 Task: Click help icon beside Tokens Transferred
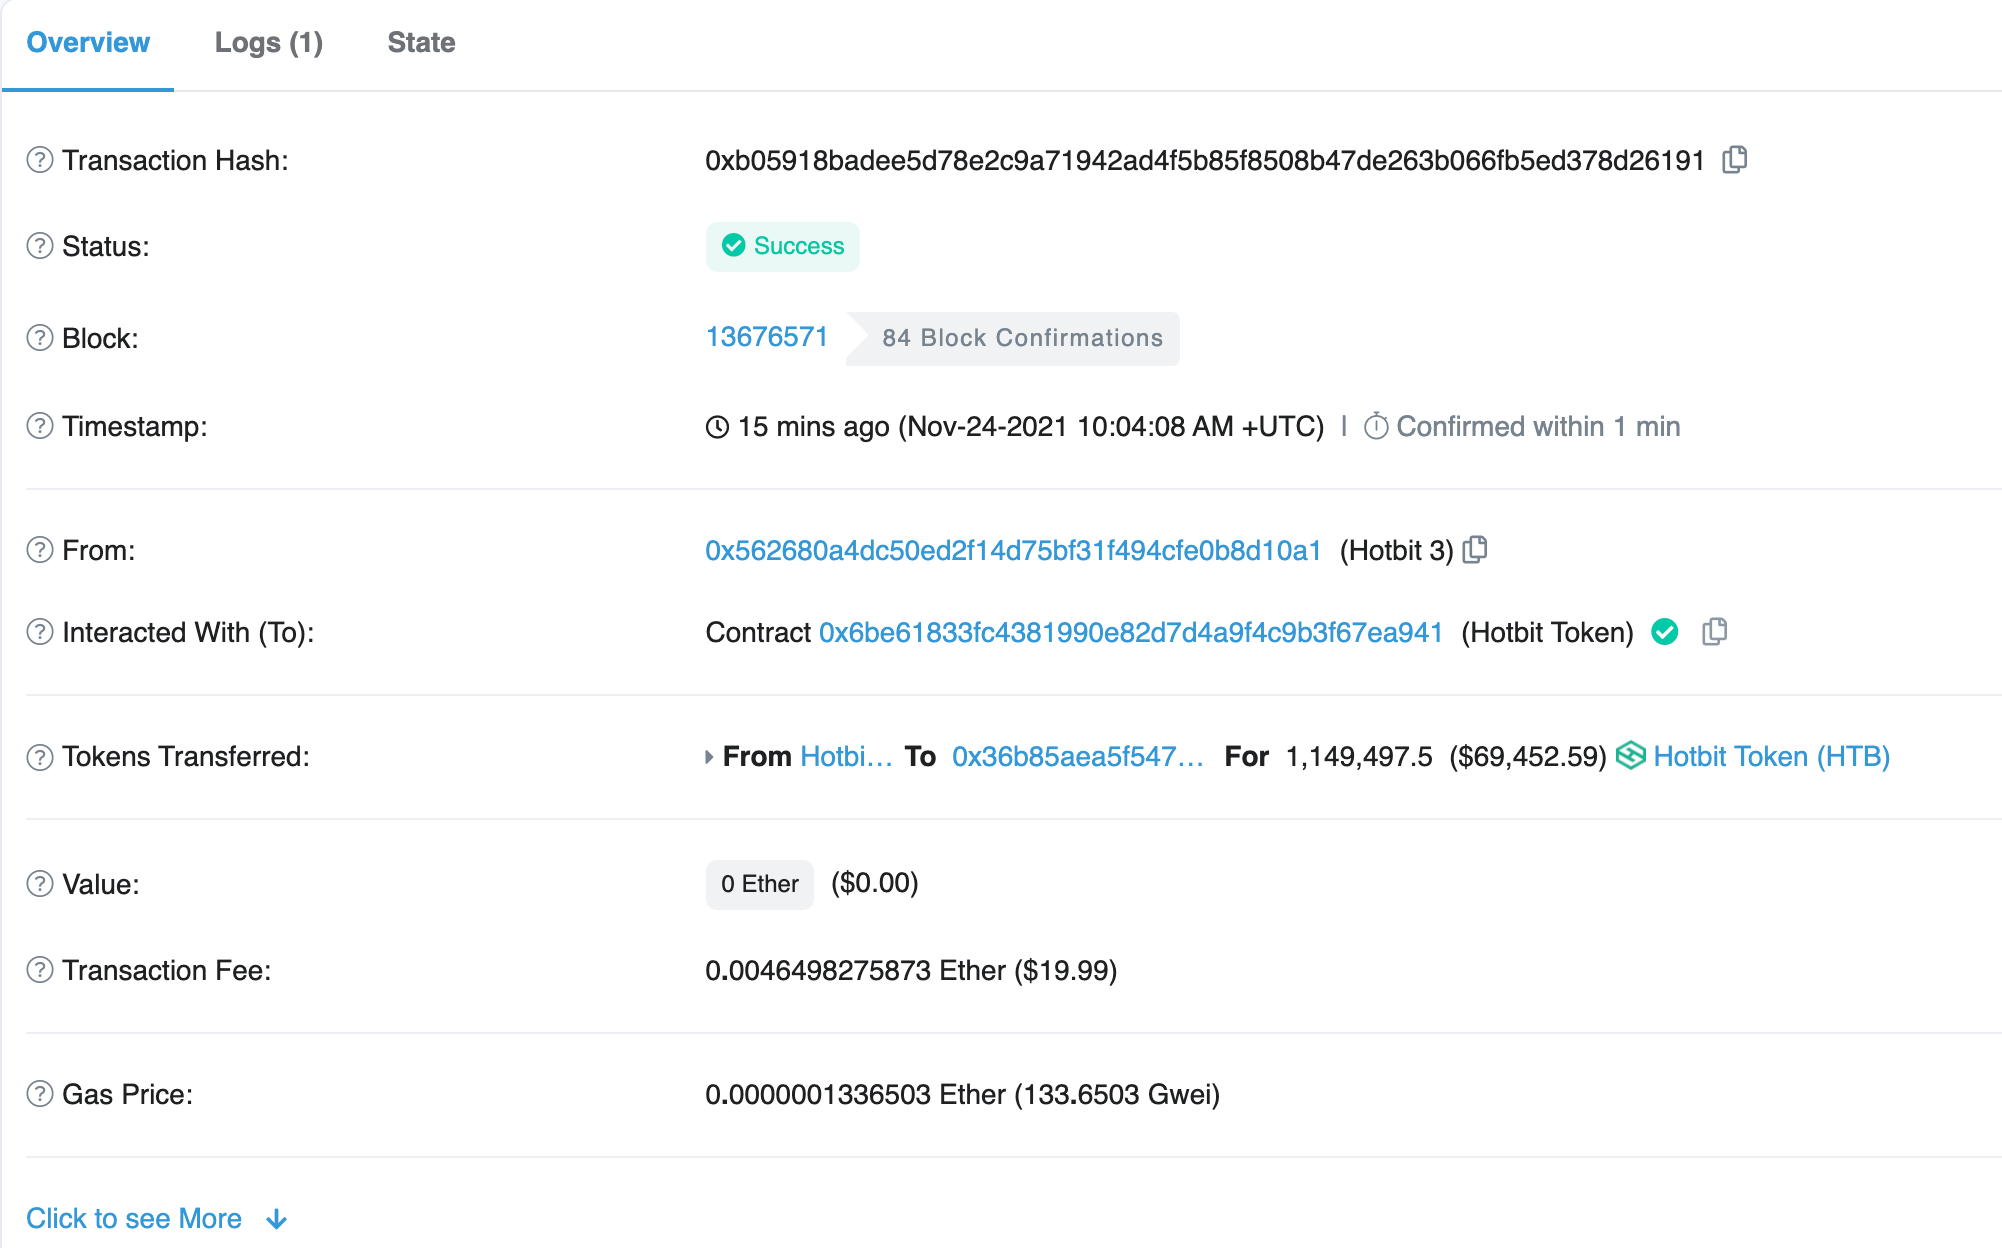[40, 757]
